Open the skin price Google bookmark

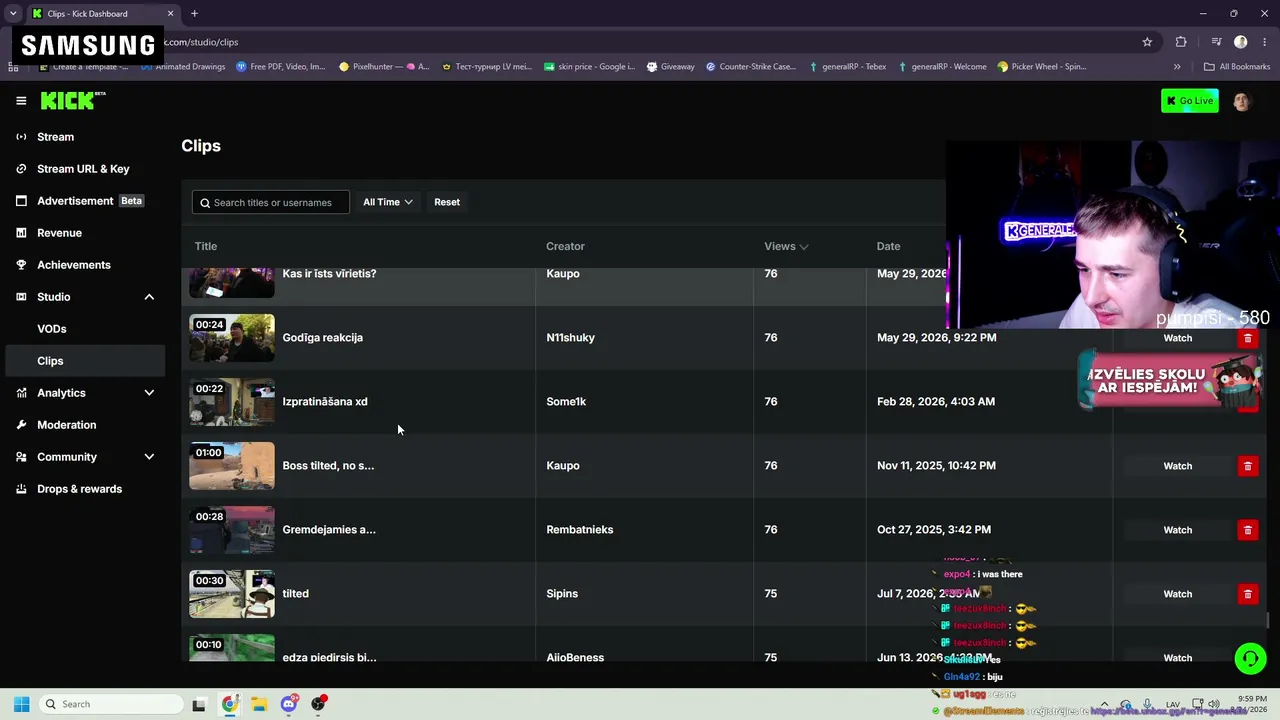[x=589, y=67]
